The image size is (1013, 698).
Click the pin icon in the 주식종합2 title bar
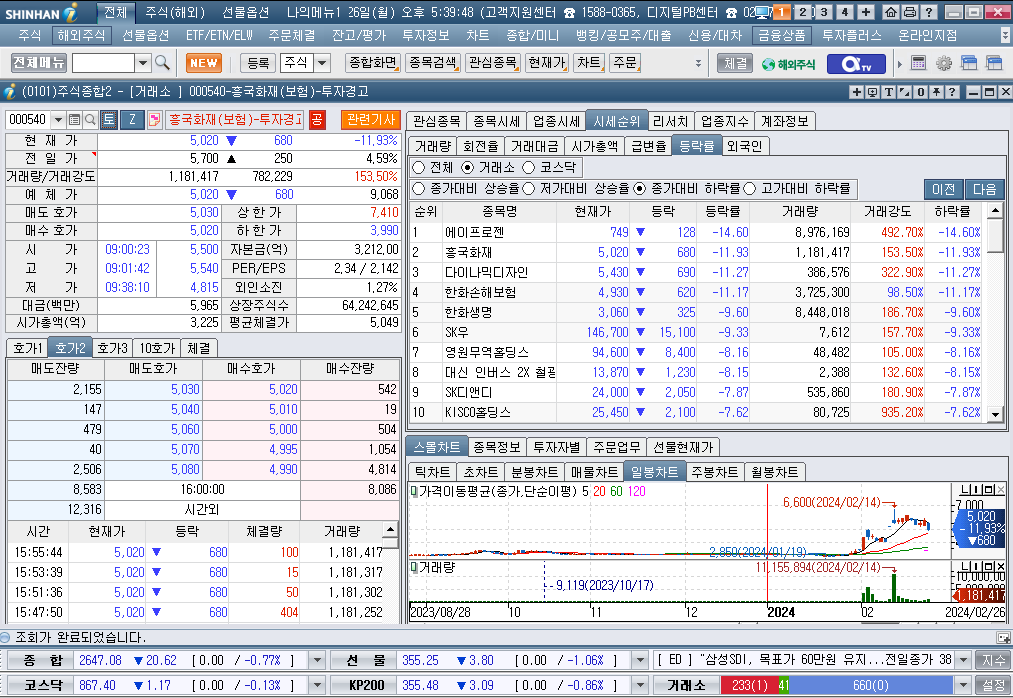coord(936,92)
